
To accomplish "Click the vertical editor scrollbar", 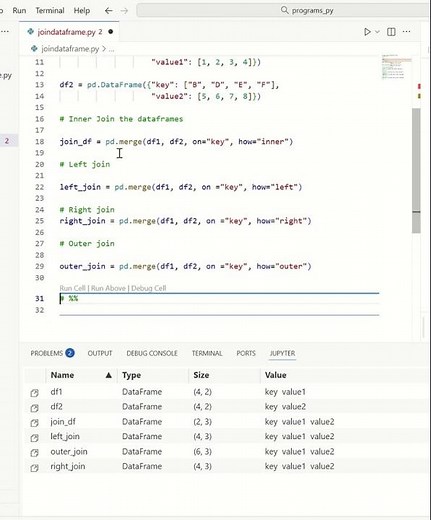I will [416, 170].
